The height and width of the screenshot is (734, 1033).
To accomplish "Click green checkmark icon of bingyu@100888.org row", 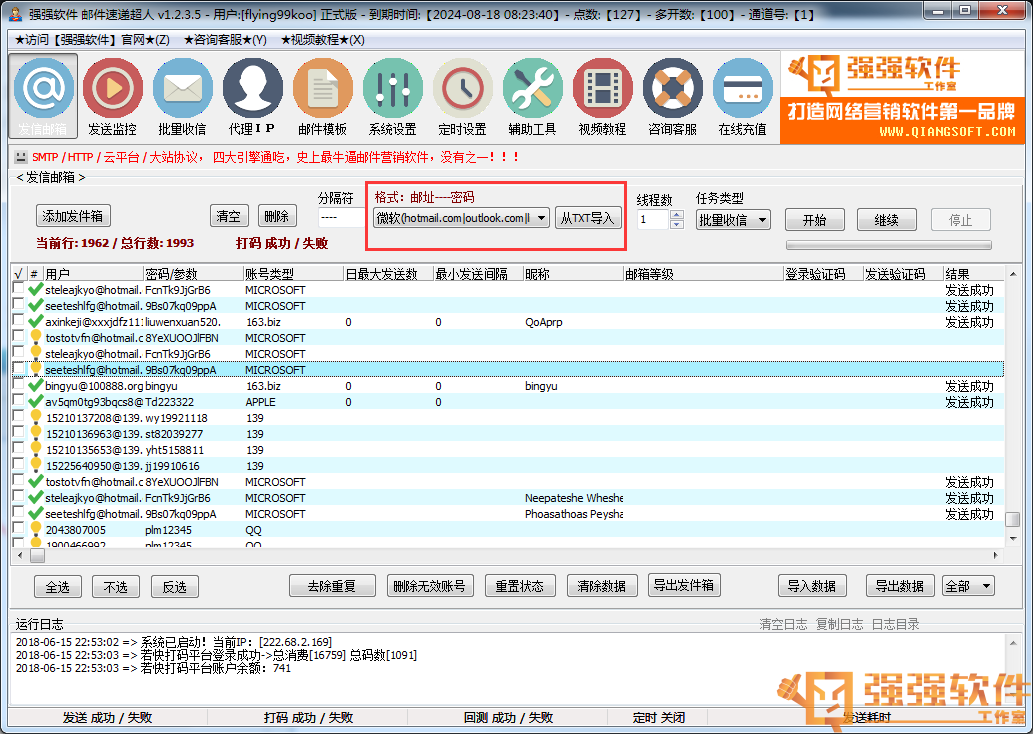I will 36,385.
